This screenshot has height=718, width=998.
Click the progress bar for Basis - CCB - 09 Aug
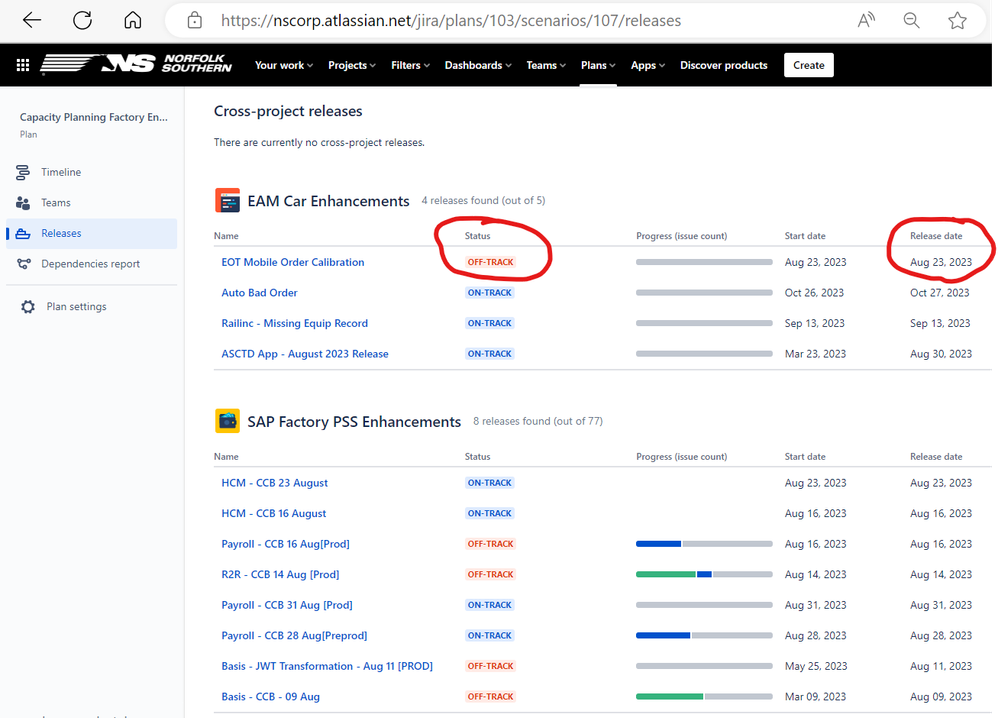[704, 696]
